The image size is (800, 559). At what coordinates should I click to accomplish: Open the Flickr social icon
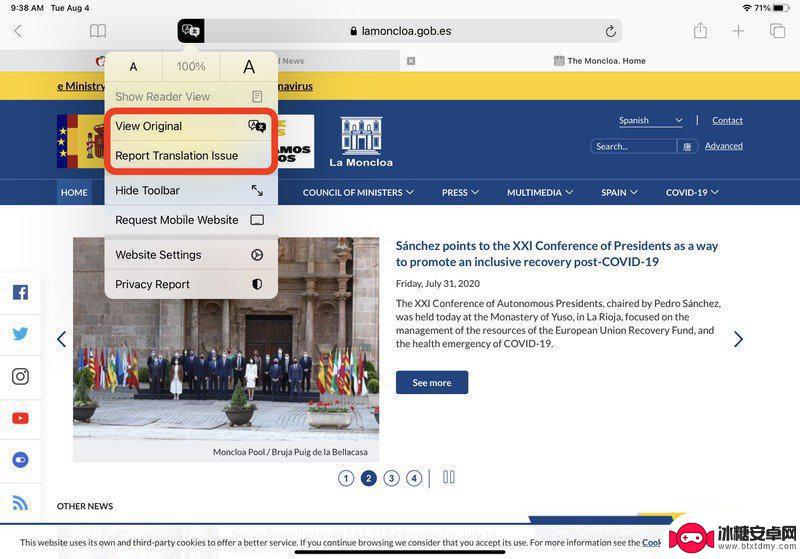(x=20, y=460)
